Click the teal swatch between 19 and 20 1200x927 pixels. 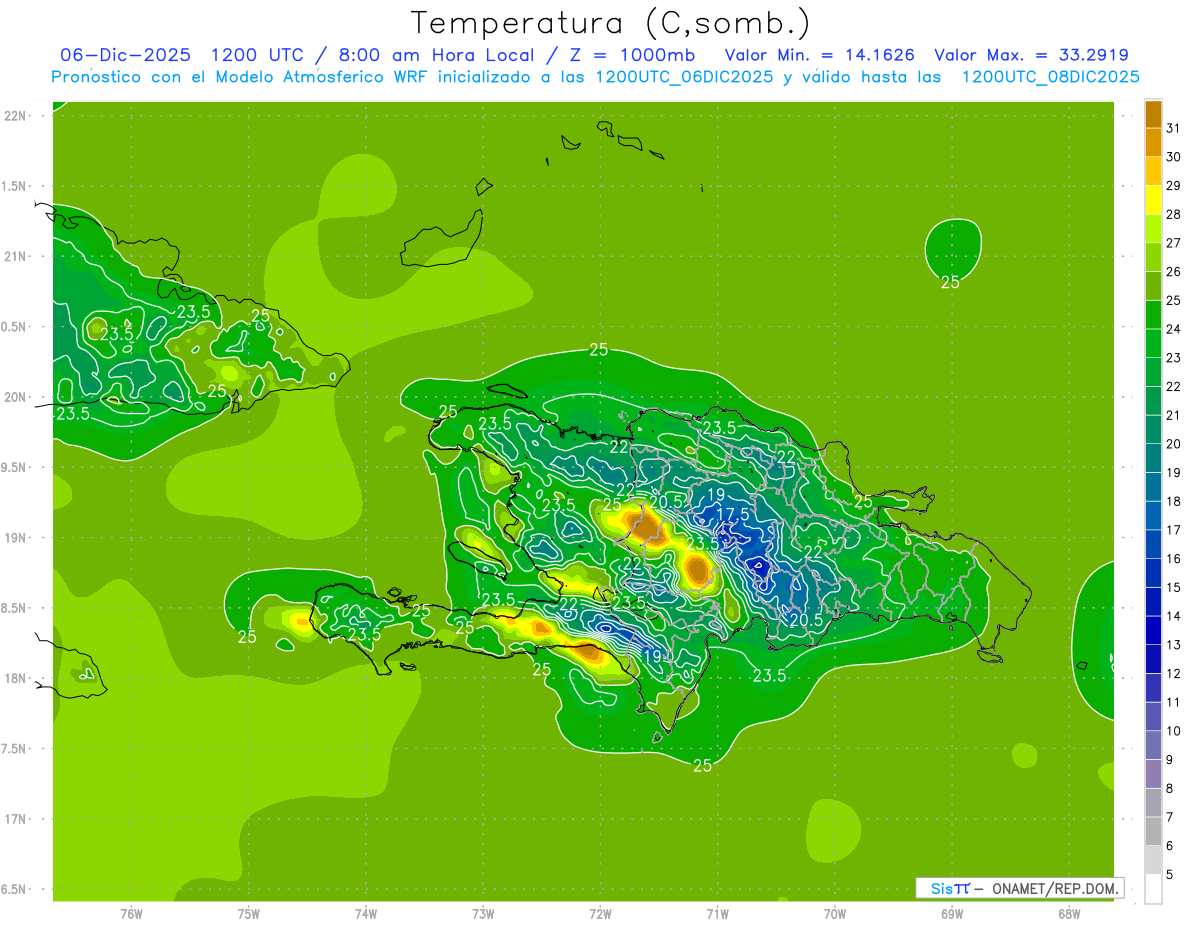click(x=1153, y=459)
